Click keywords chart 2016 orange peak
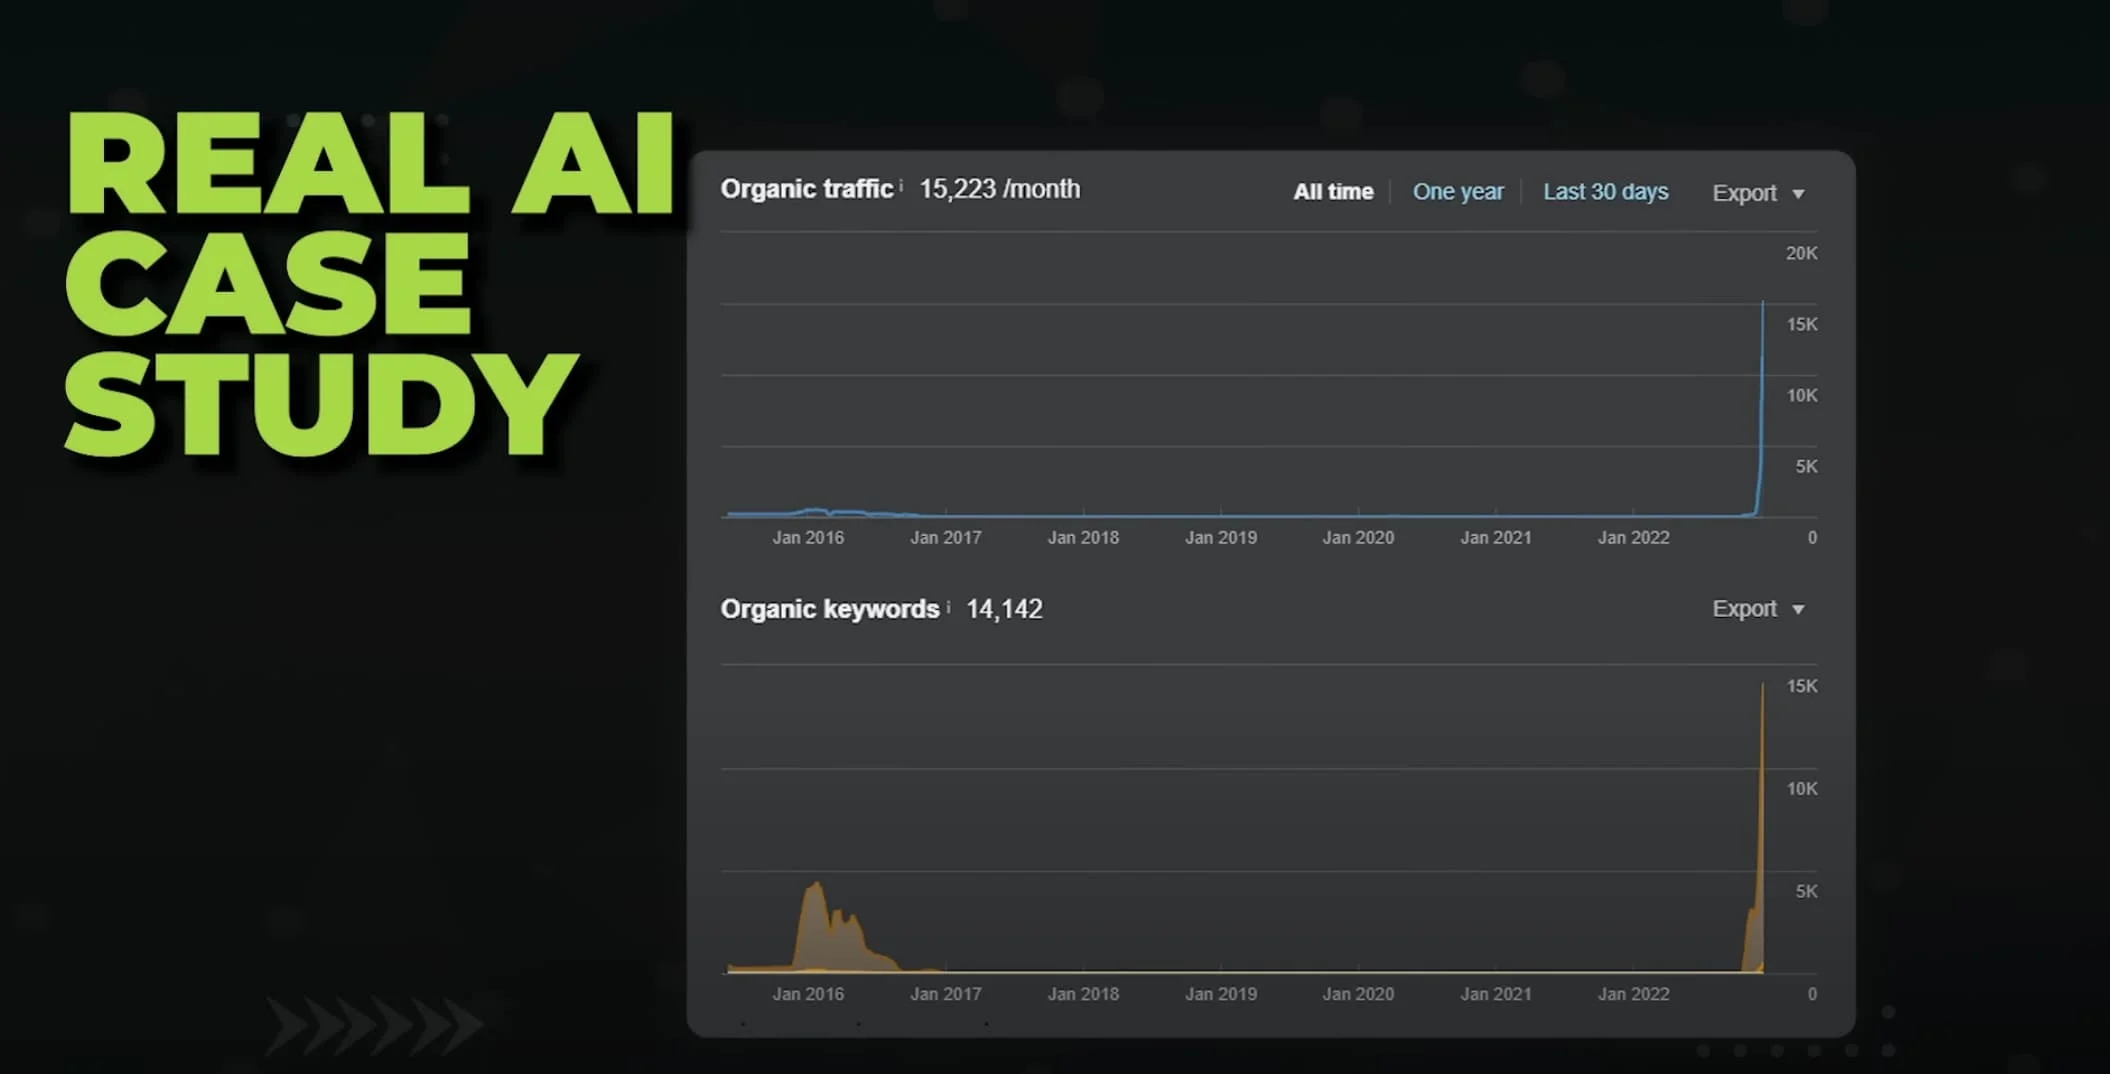Screen dimensions: 2110x1074 [818, 886]
